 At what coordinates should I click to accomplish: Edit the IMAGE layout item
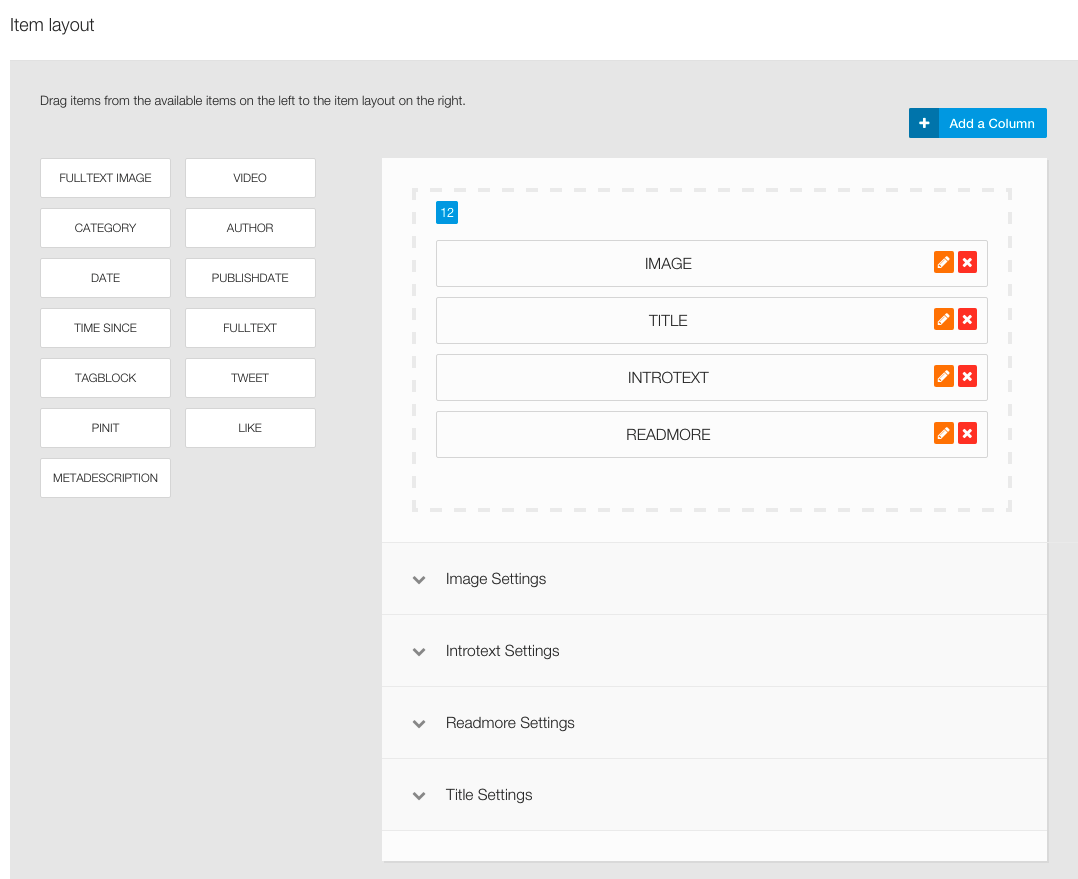coord(943,263)
